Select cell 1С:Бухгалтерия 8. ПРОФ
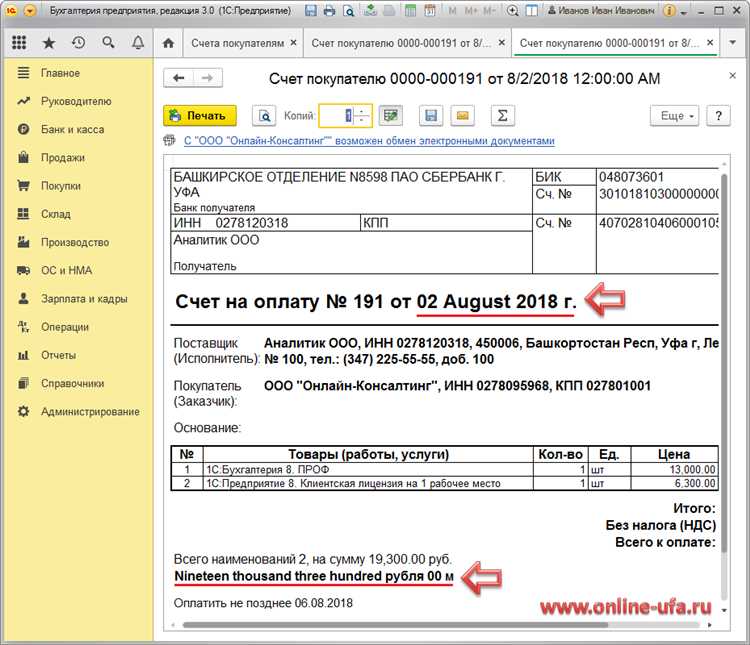The image size is (750, 645). click(x=368, y=470)
